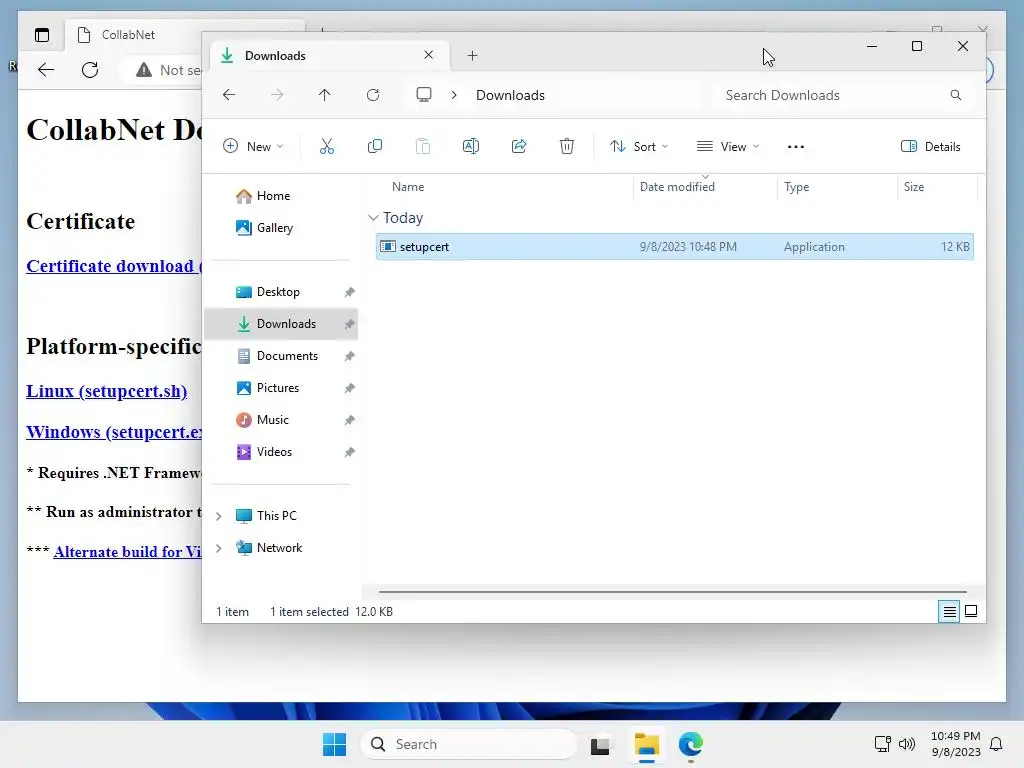
Task: Click Certificate download link in browser
Action: 114,266
